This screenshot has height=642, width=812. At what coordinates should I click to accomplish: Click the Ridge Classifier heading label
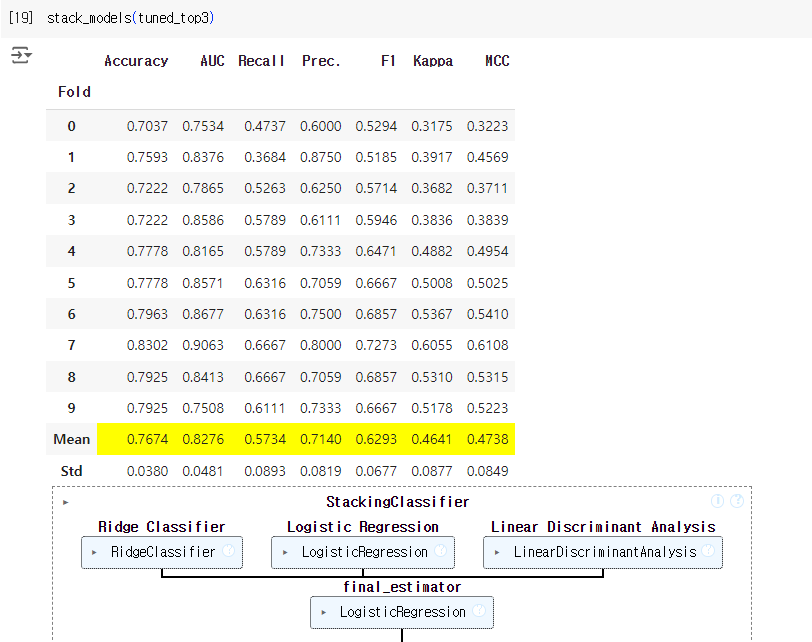click(162, 527)
